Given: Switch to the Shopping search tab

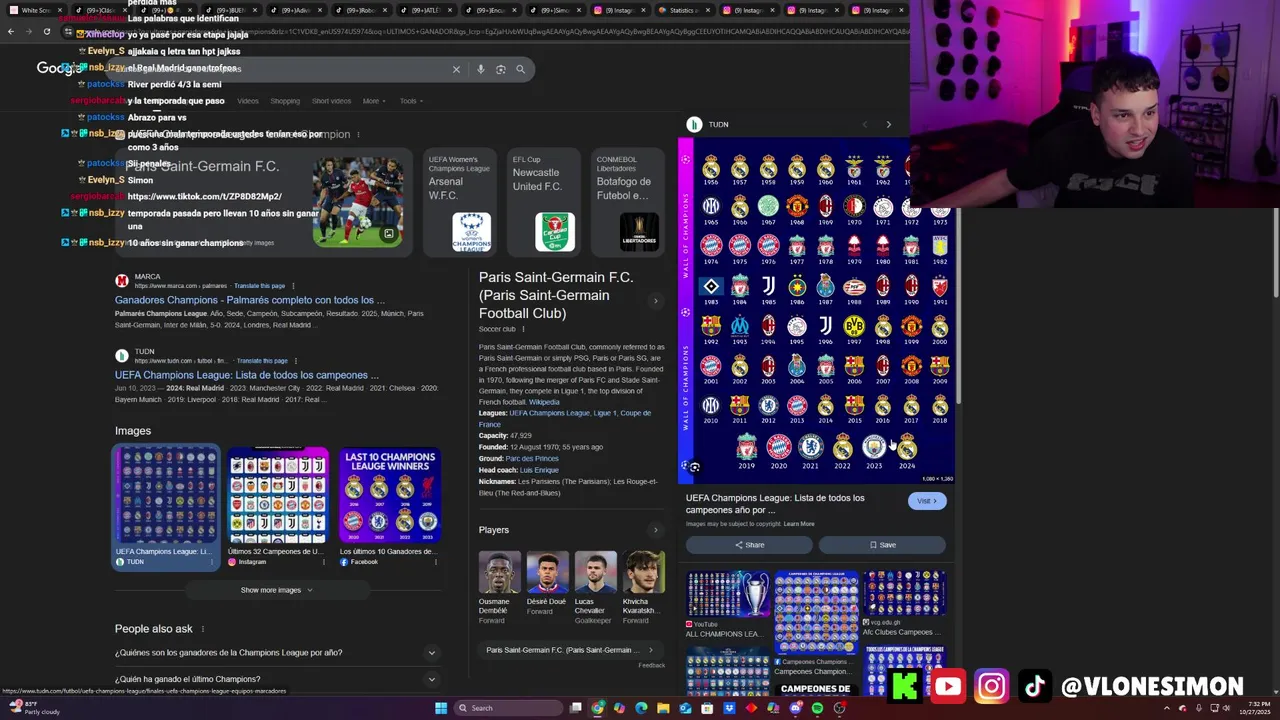Looking at the screenshot, I should point(285,101).
